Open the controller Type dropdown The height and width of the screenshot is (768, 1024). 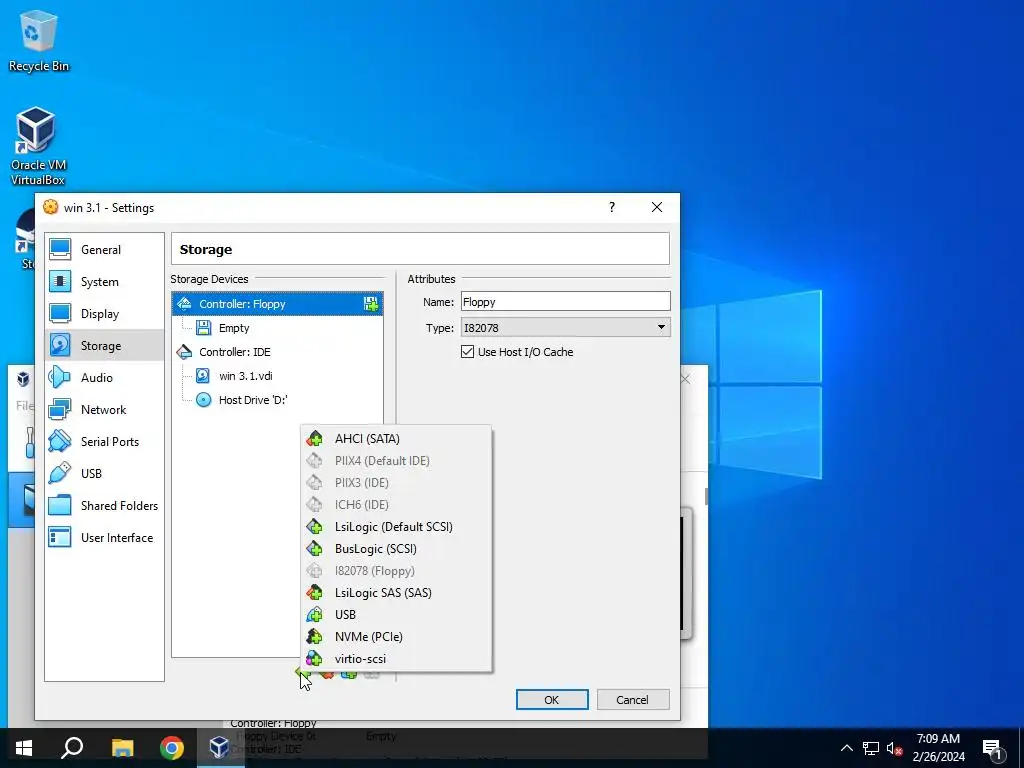point(566,327)
